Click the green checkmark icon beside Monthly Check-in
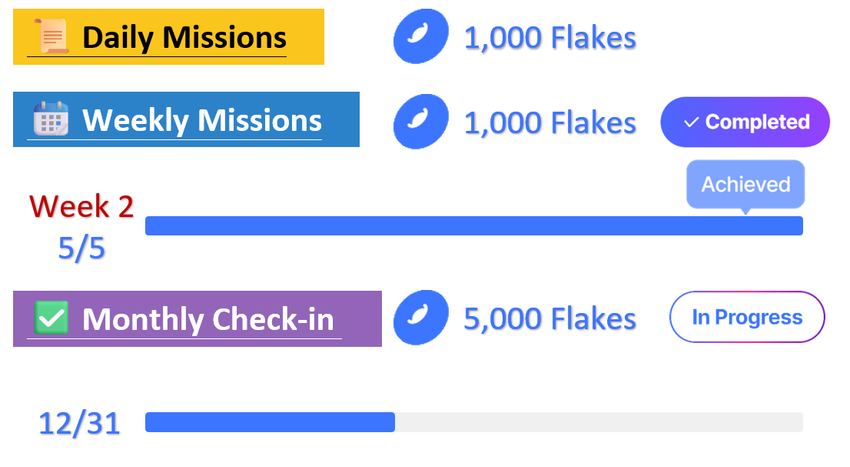 51,319
